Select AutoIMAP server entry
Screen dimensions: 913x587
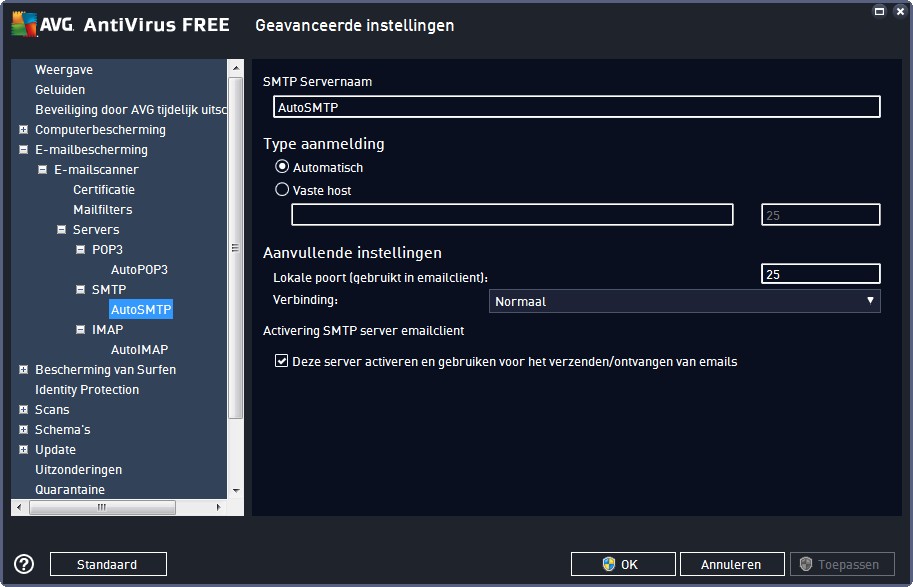click(x=140, y=349)
